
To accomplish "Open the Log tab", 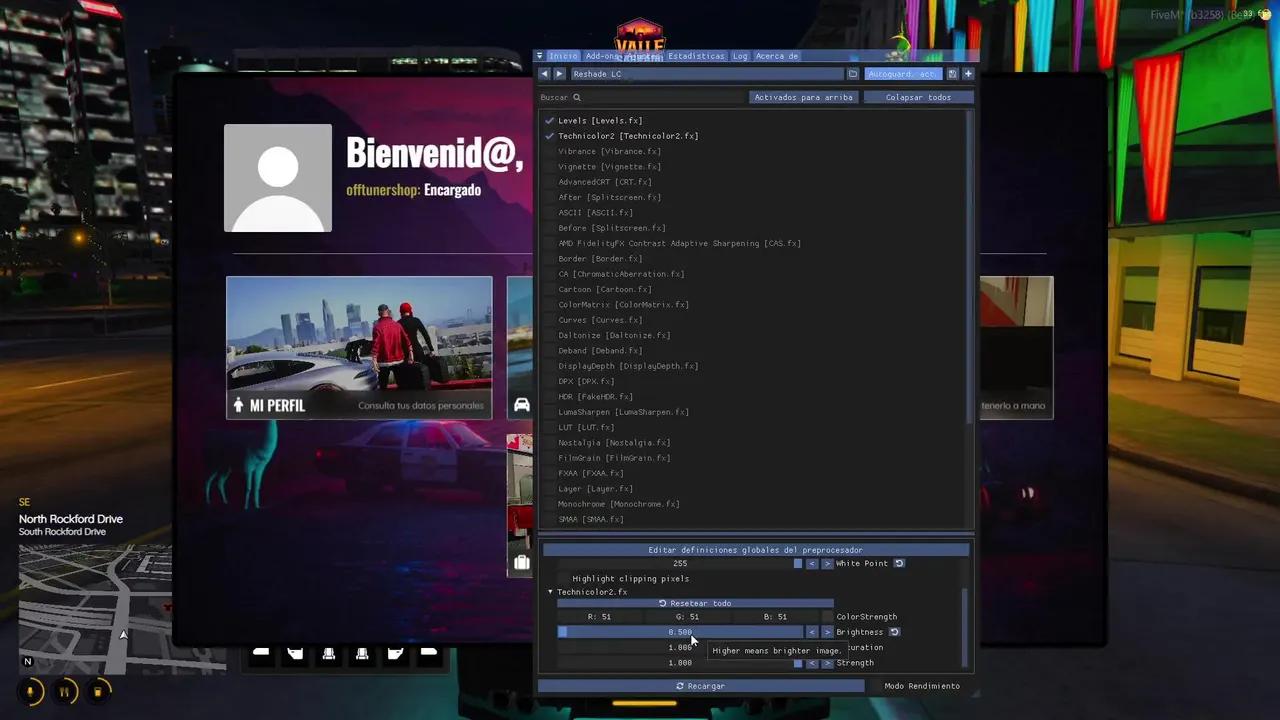I will [740, 56].
